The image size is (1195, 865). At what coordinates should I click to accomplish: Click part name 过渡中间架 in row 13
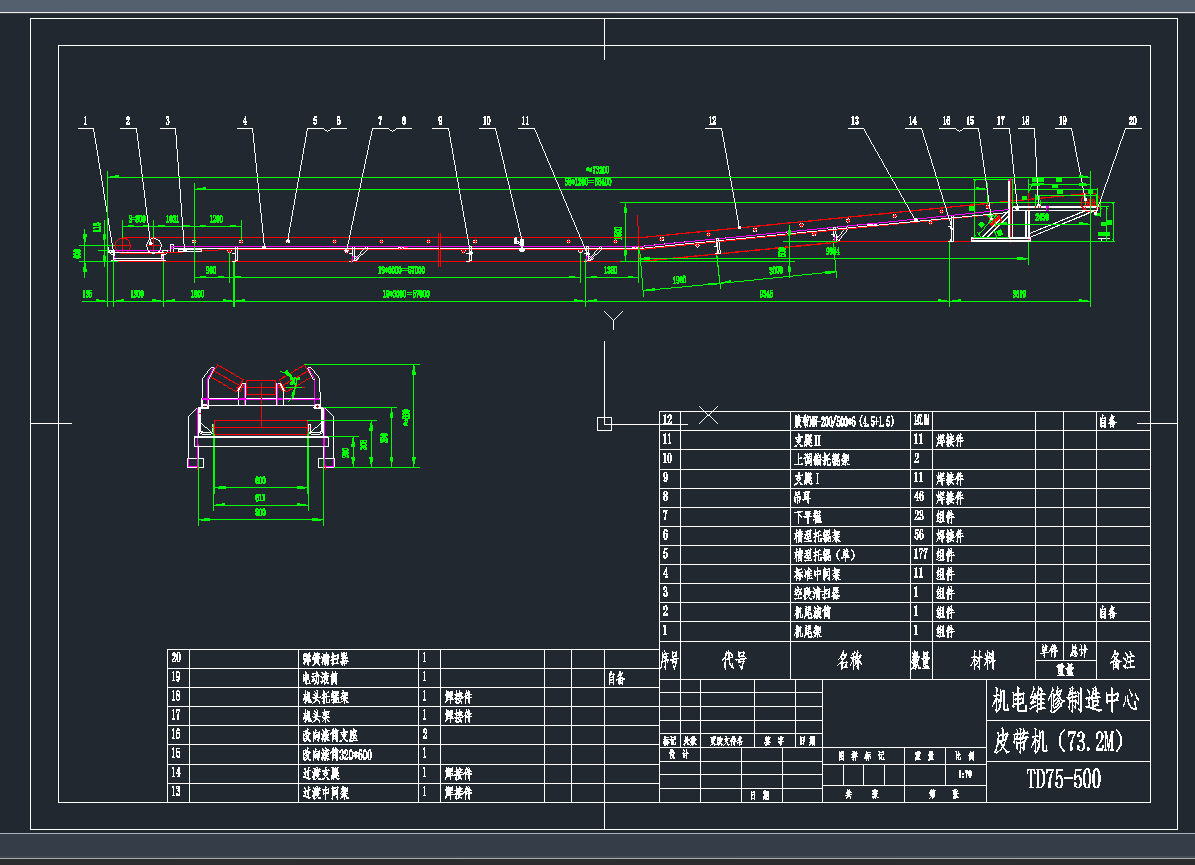pyautogui.click(x=325, y=793)
